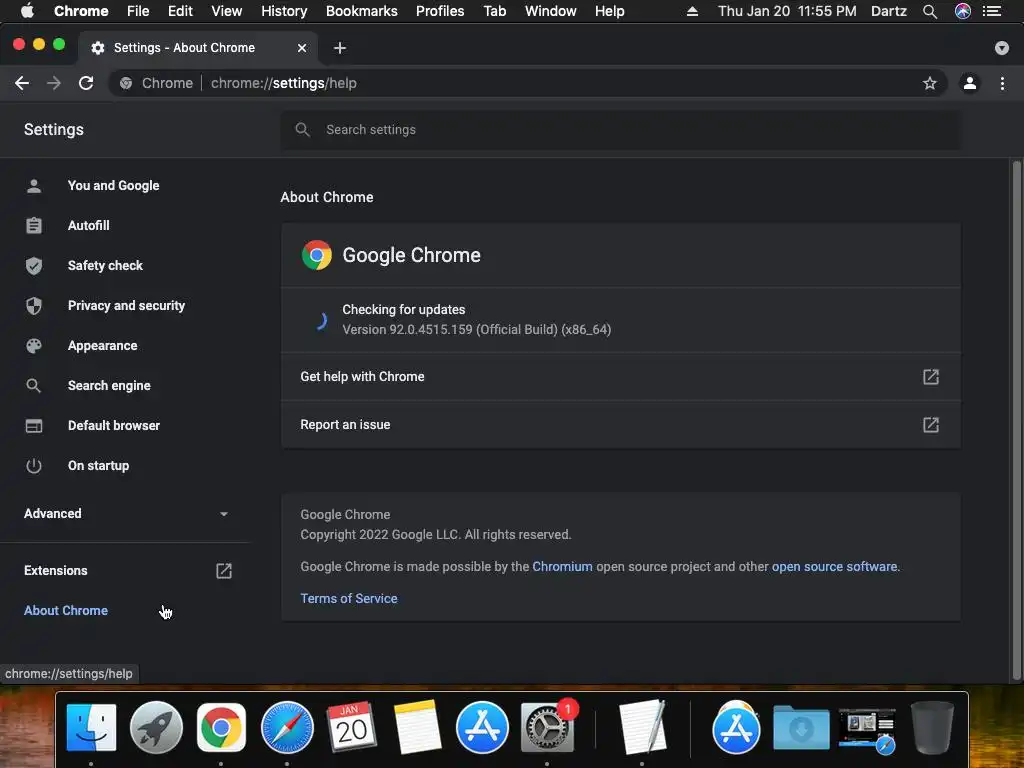Open the Bookmarks menu
1024x768 pixels.
362,11
